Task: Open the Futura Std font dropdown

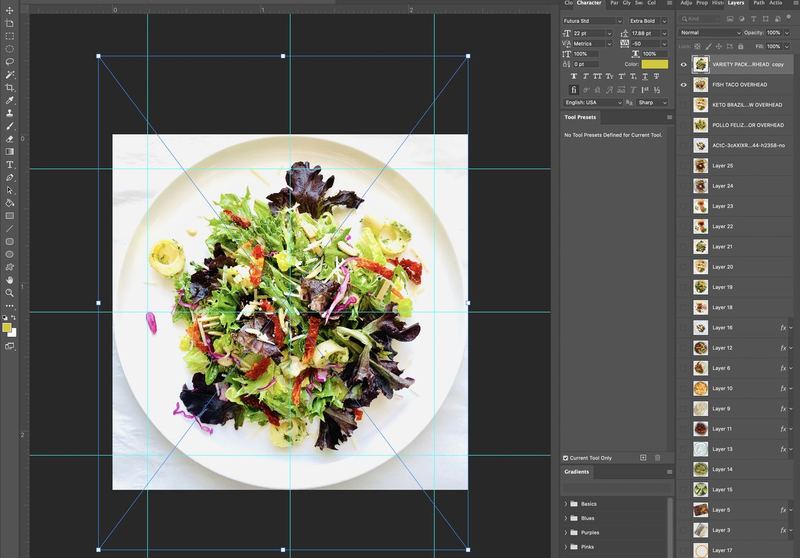Action: point(592,21)
